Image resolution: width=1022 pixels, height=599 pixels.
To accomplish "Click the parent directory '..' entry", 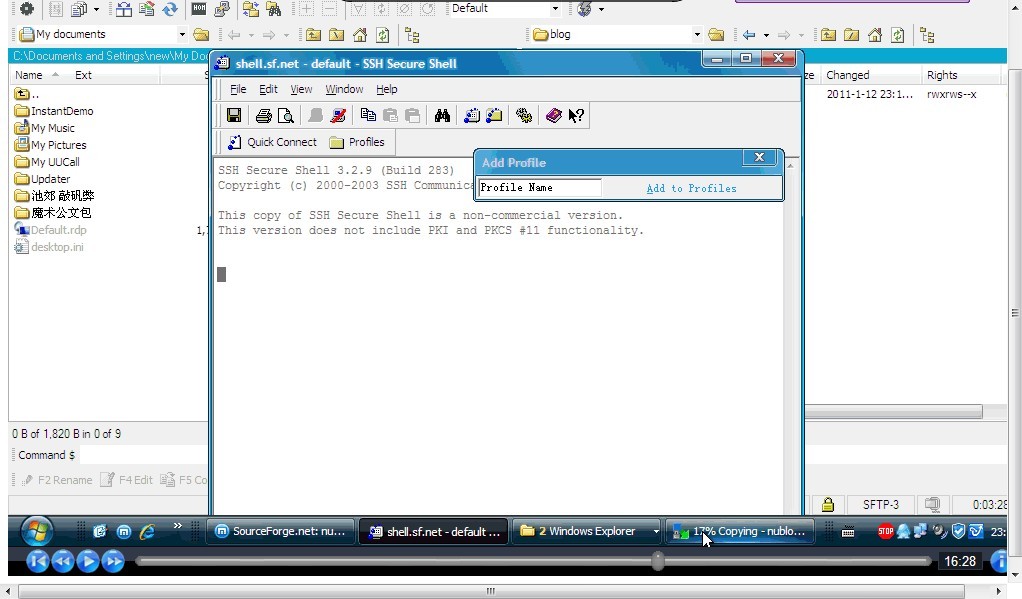I will [x=27, y=94].
